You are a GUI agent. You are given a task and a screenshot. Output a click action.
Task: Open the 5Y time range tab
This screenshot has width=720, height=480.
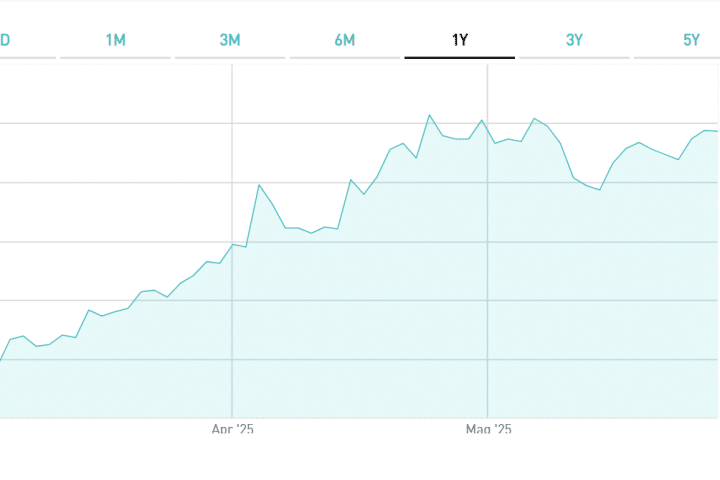click(x=691, y=40)
